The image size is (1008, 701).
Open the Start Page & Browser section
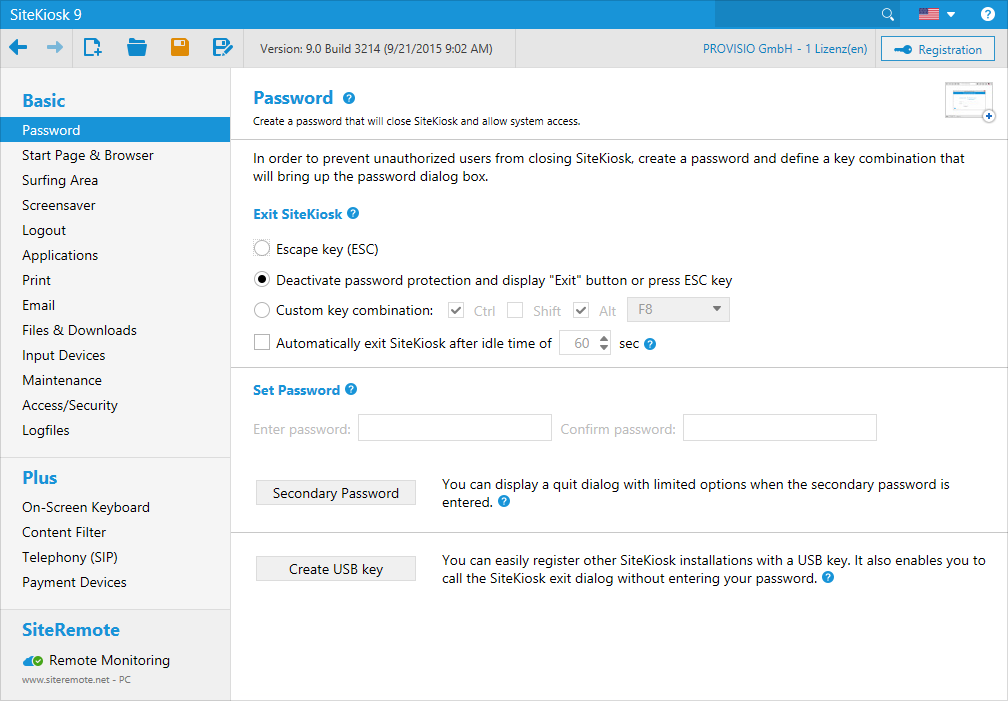point(88,155)
